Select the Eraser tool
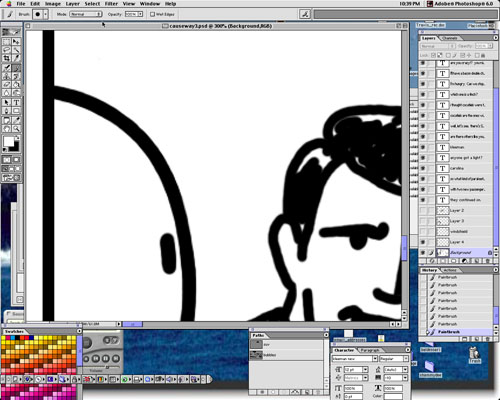 pos(7,85)
